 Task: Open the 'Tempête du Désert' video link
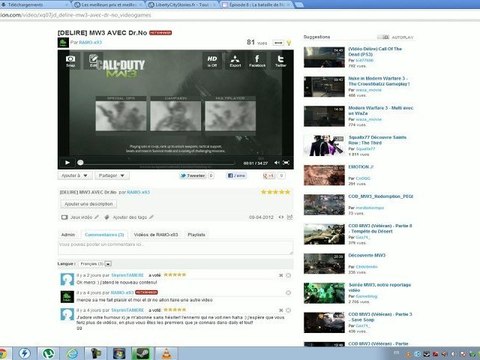[380, 228]
